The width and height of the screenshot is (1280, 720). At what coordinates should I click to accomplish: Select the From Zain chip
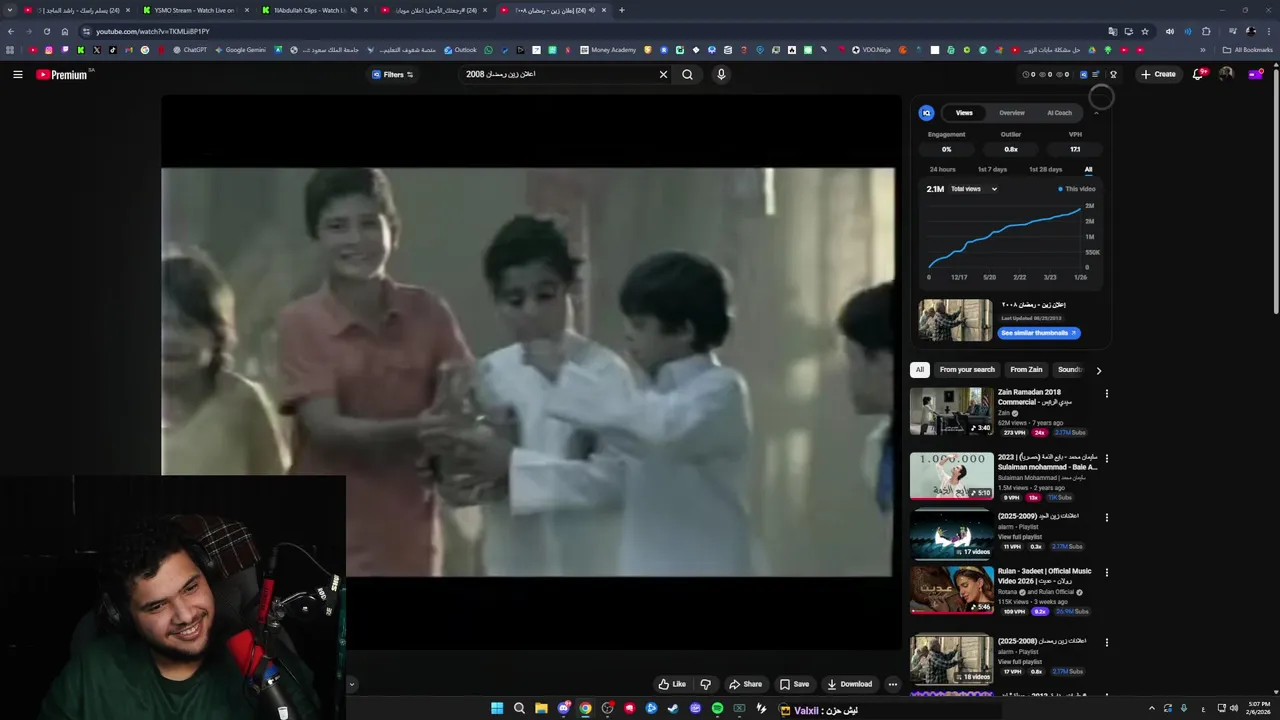1026,370
